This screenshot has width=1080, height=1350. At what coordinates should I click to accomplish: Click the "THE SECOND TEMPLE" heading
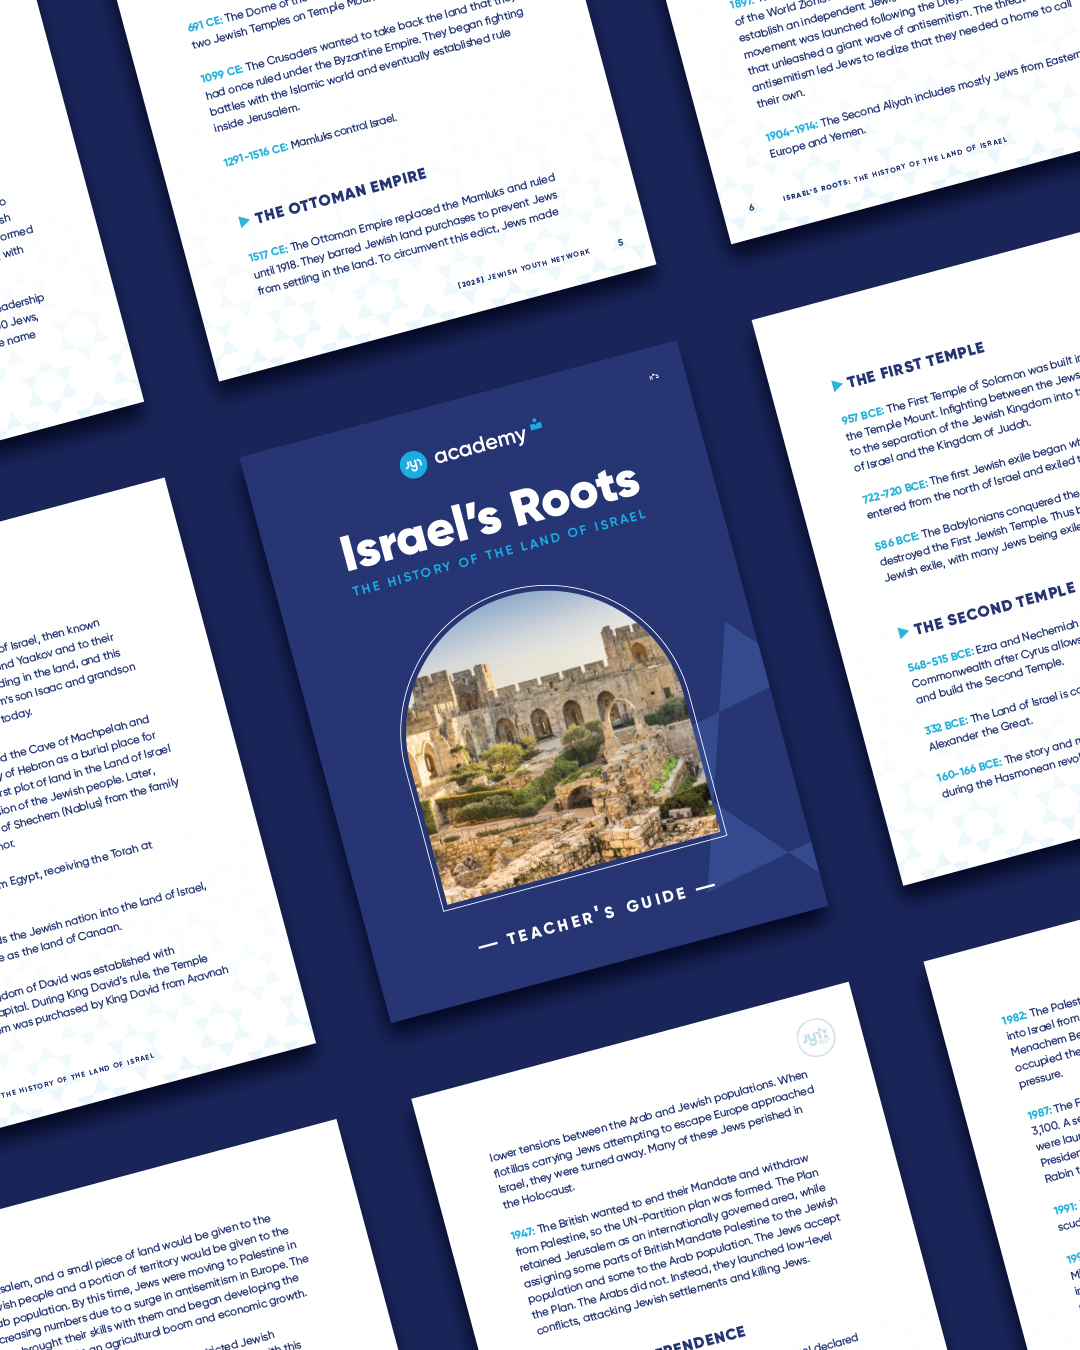point(995,608)
